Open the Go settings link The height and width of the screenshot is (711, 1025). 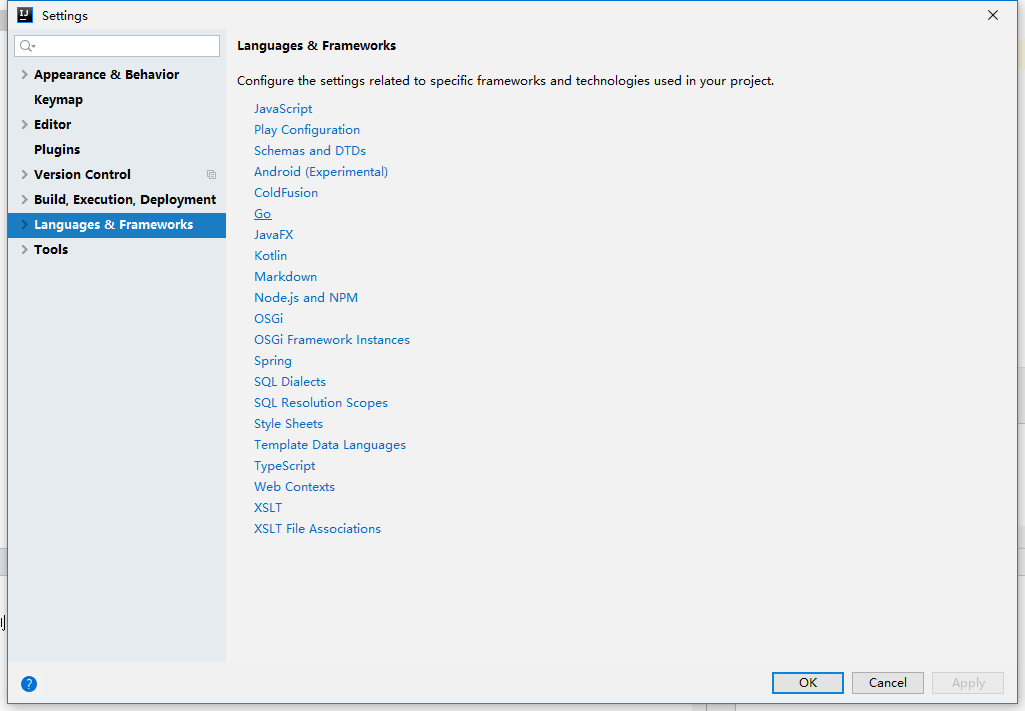(263, 214)
